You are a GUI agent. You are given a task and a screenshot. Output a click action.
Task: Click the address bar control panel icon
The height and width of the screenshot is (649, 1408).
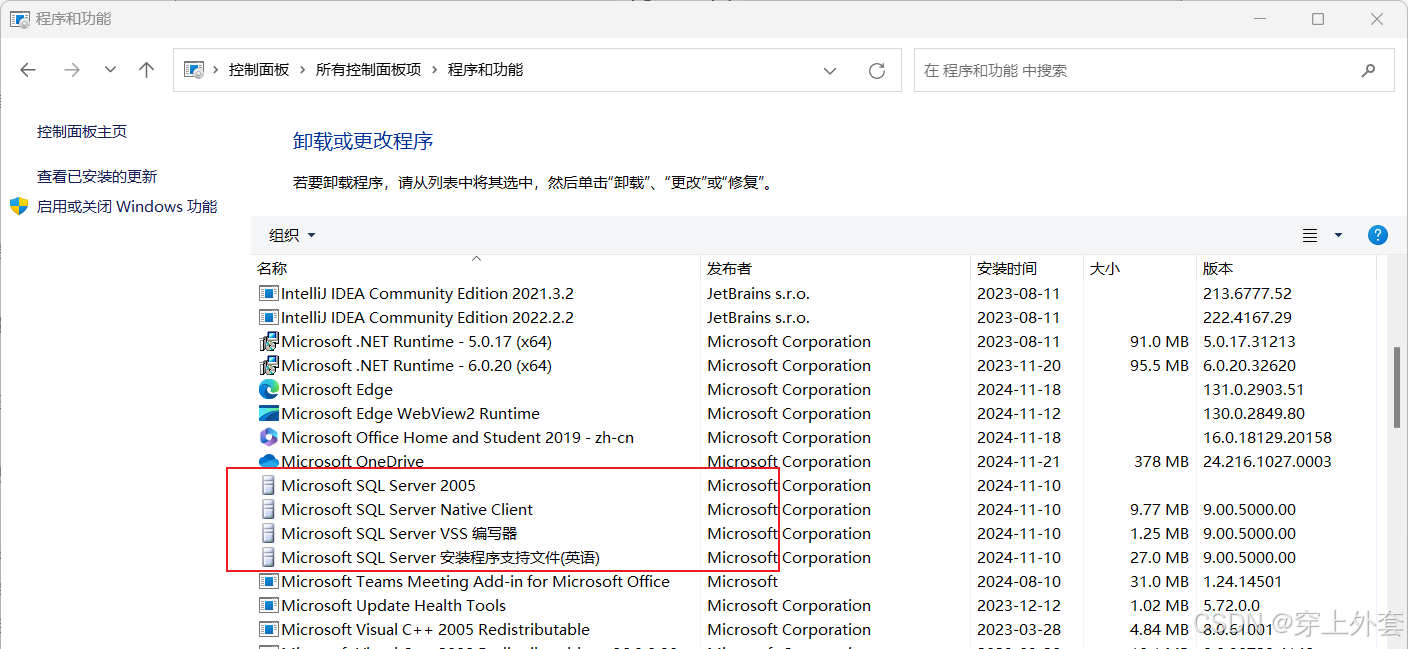[194, 70]
